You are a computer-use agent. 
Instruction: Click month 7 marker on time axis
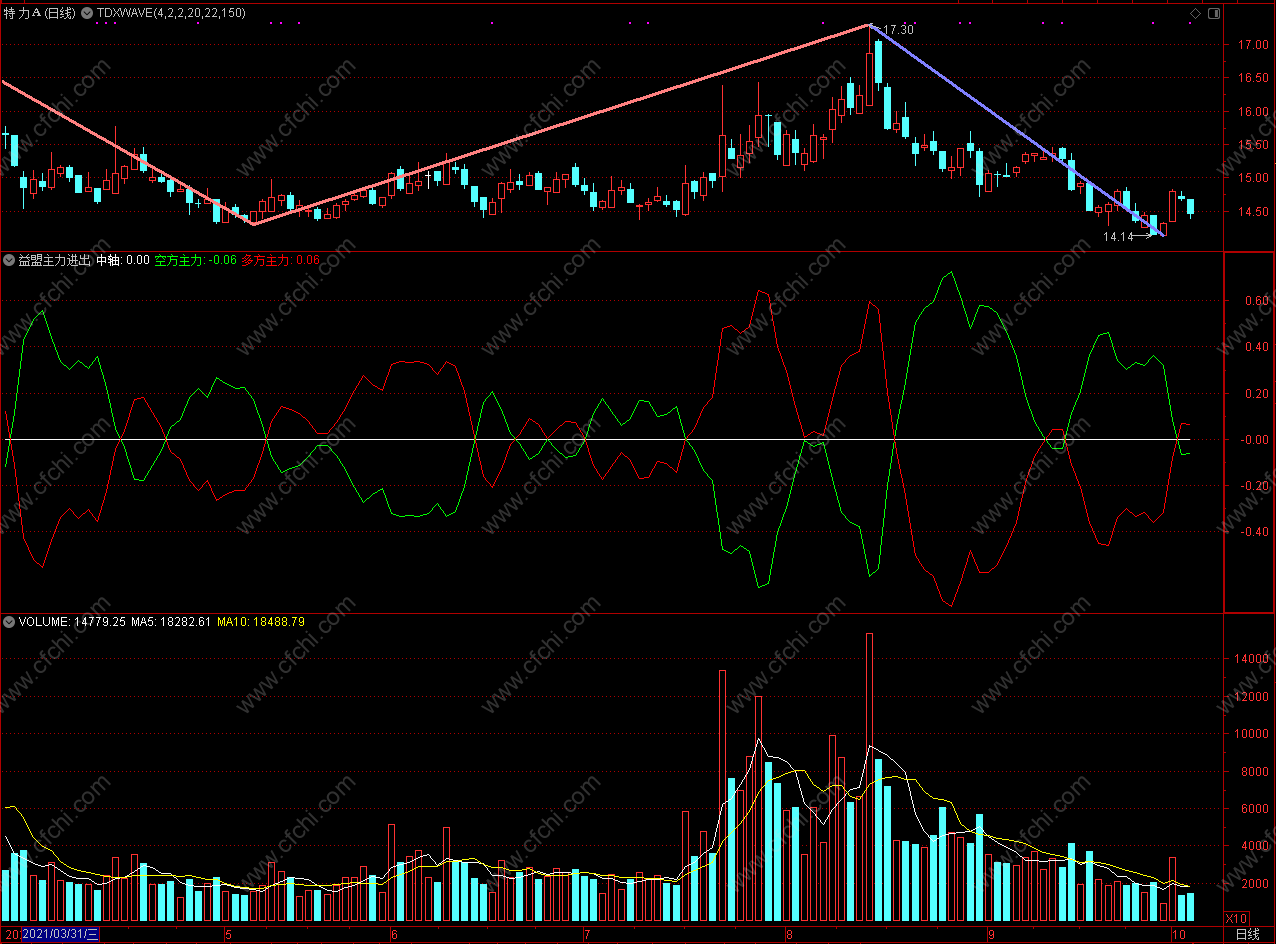(x=587, y=935)
